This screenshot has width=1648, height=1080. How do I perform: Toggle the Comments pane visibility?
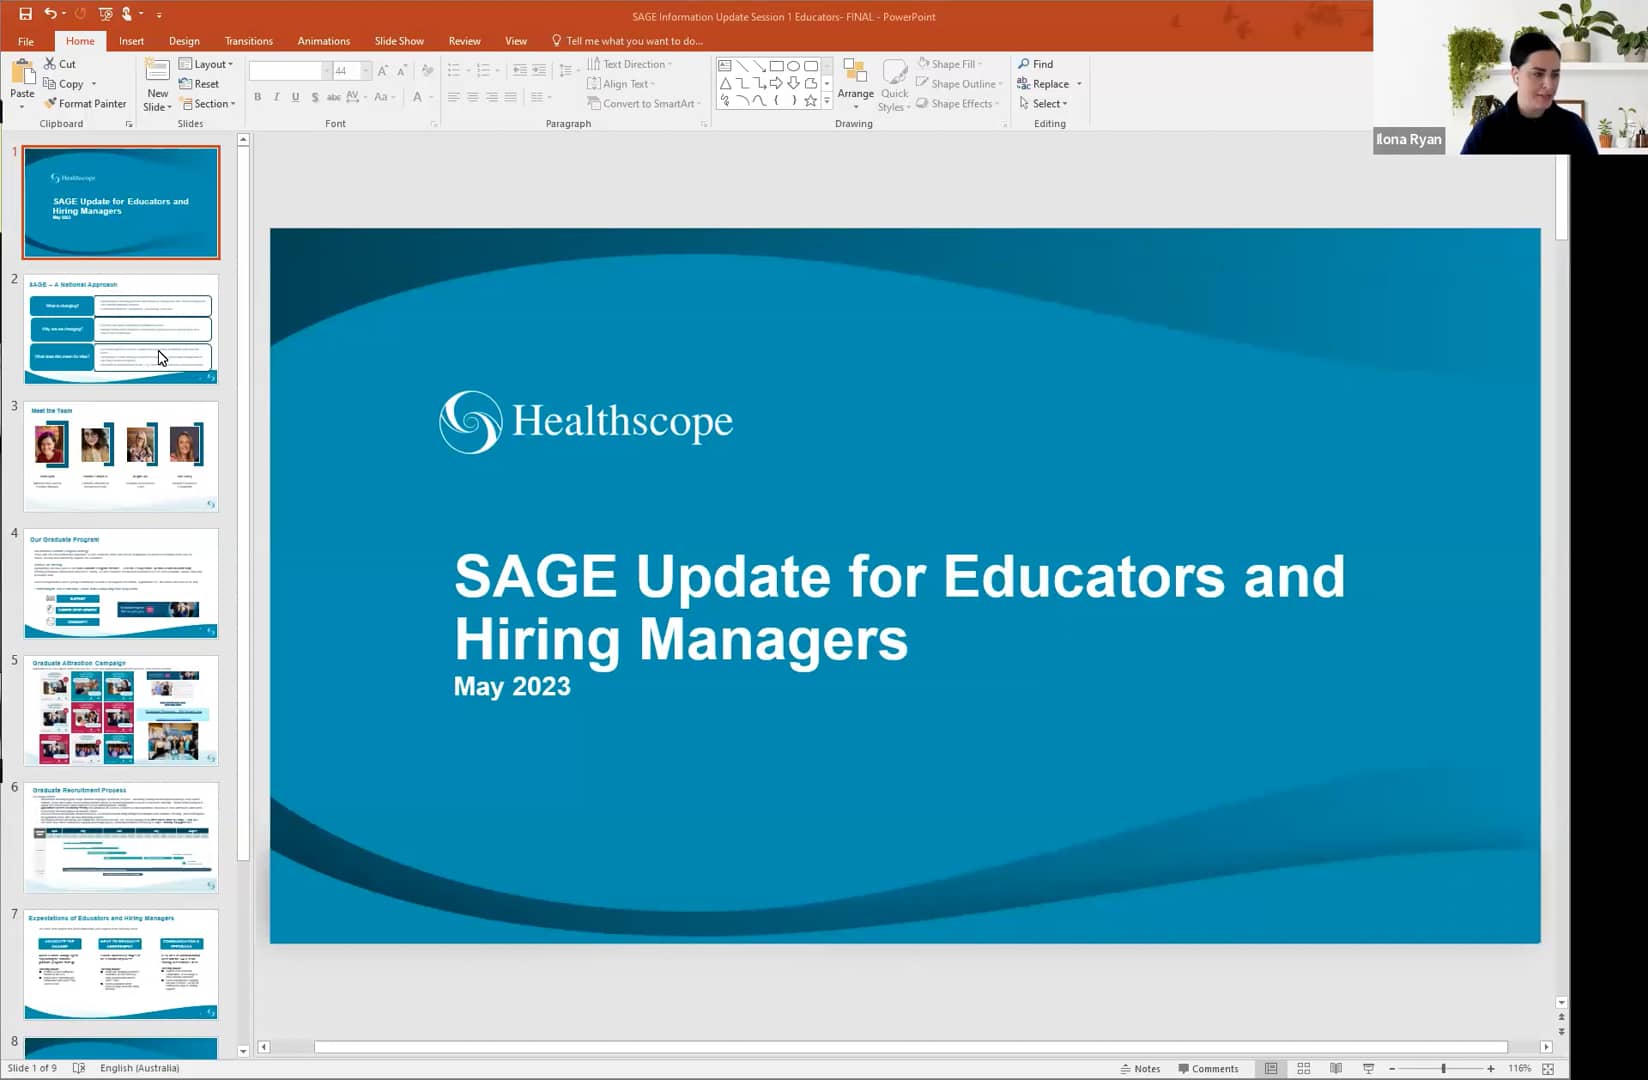point(1210,1067)
